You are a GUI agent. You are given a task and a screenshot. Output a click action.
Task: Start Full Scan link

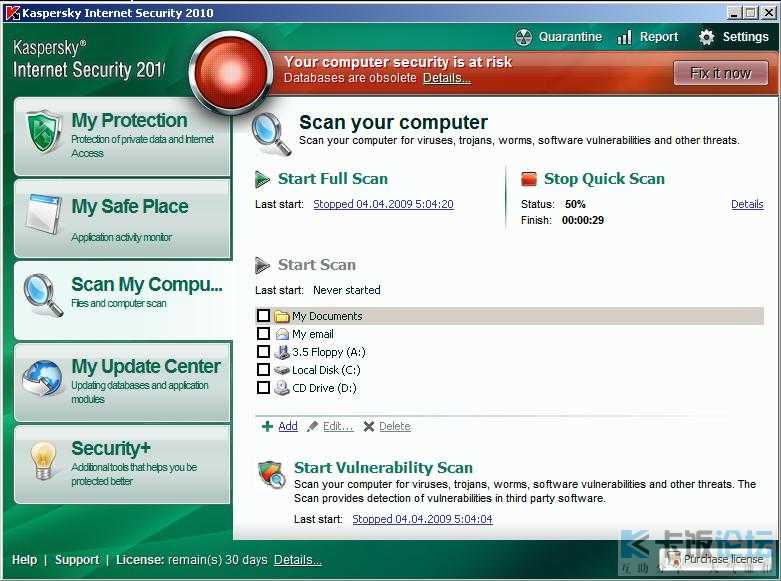[333, 179]
